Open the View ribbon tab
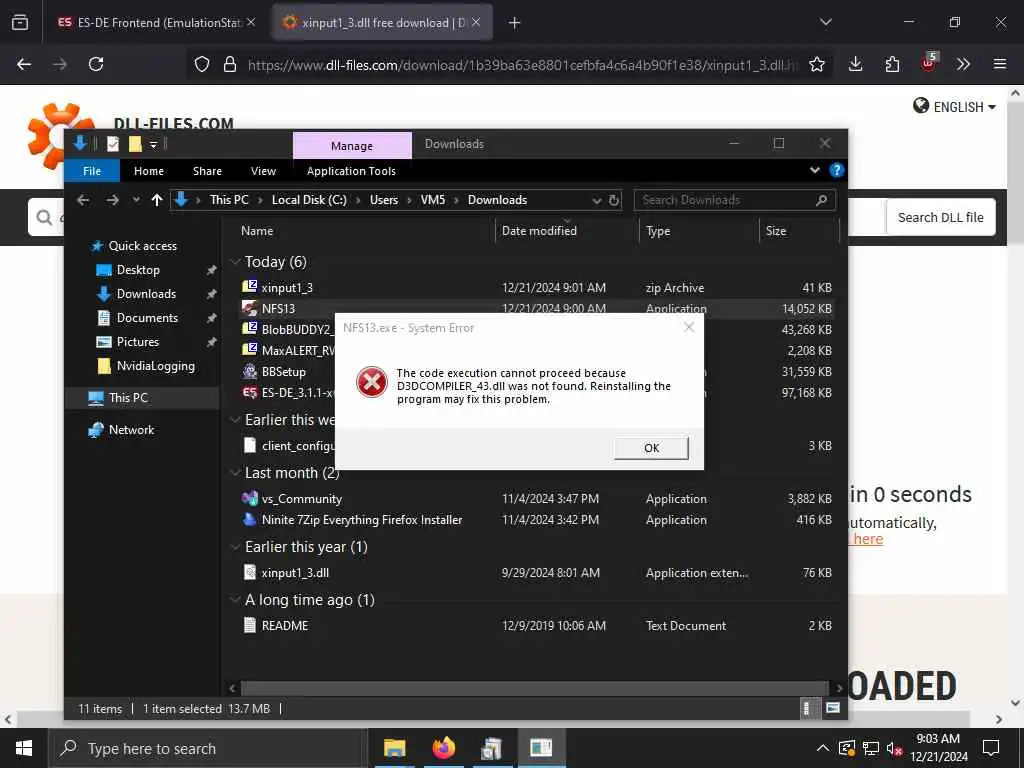1024x768 pixels. 263,171
